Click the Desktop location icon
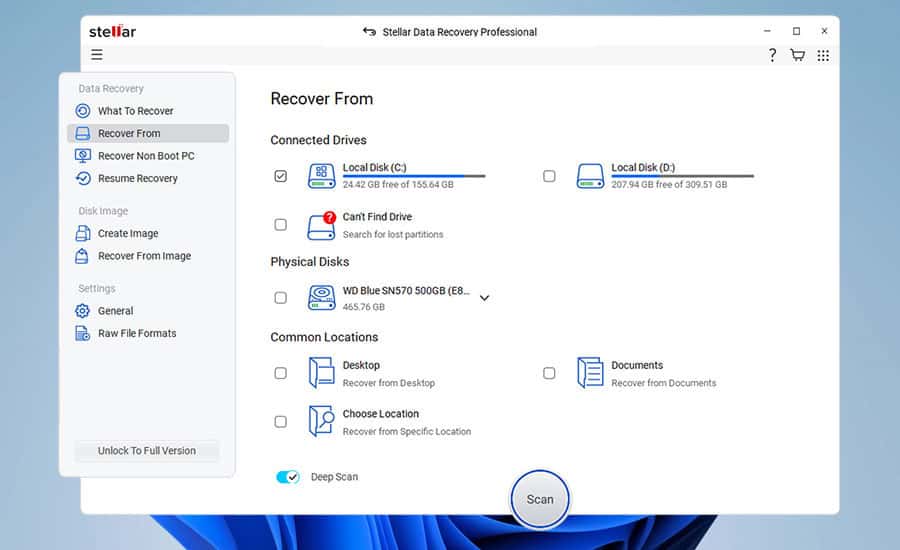900x550 pixels. coord(321,373)
